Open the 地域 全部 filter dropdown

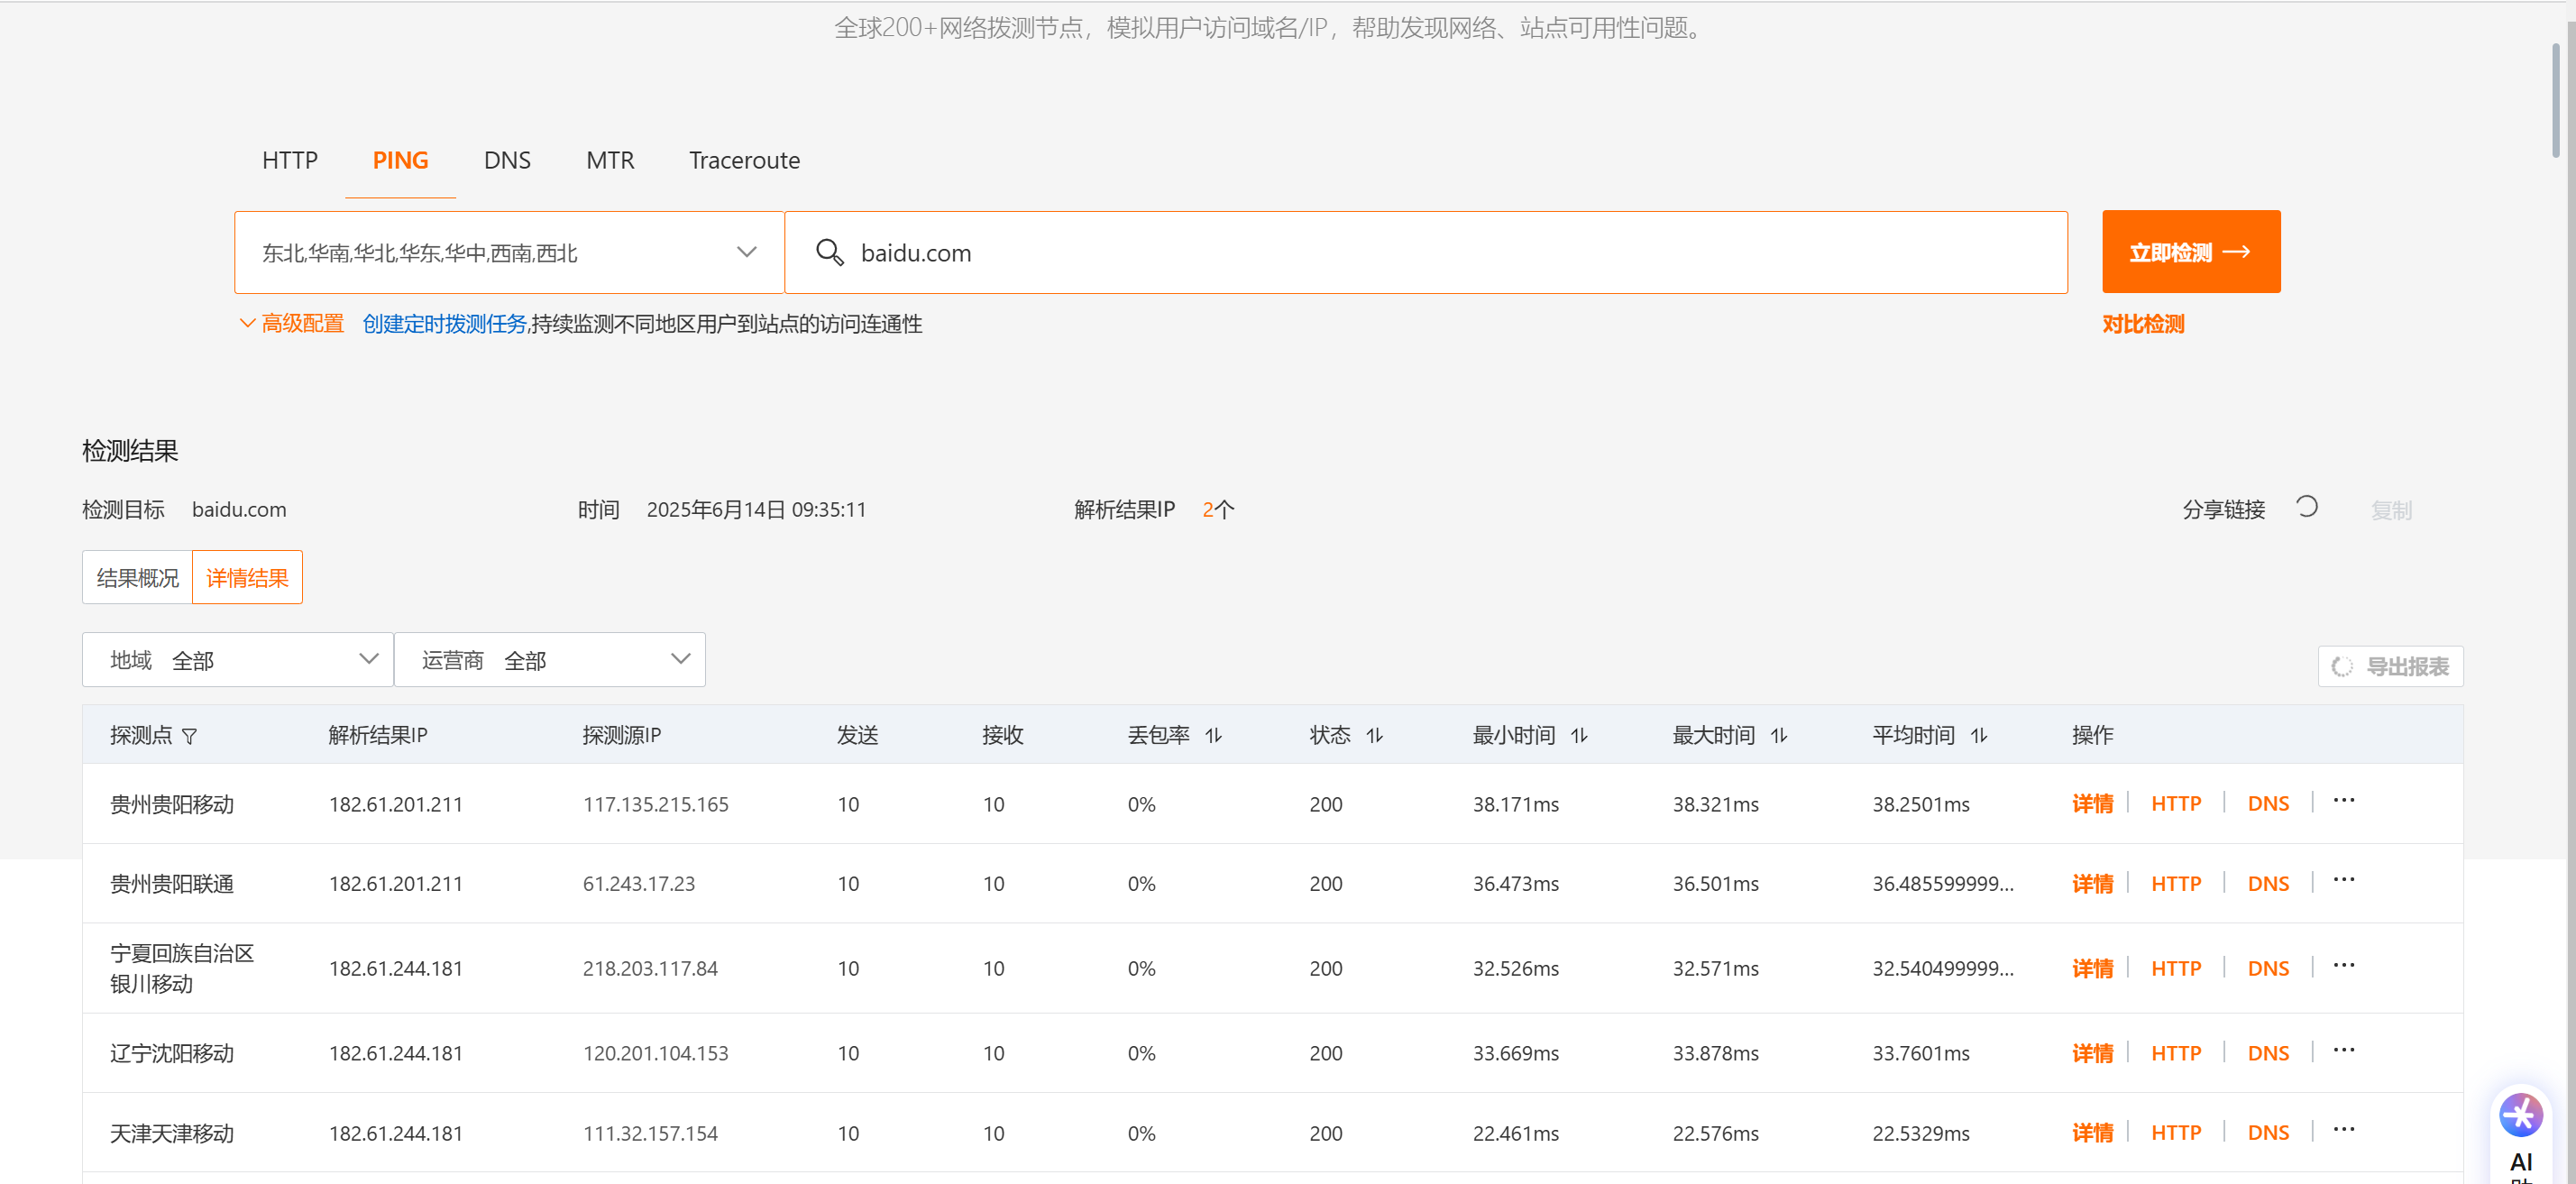[x=237, y=660]
